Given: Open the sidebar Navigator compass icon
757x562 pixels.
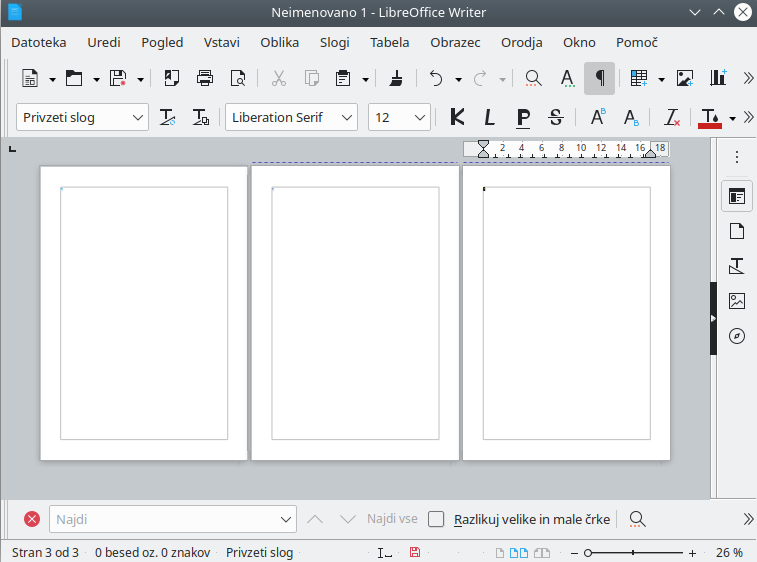Looking at the screenshot, I should [x=737, y=336].
